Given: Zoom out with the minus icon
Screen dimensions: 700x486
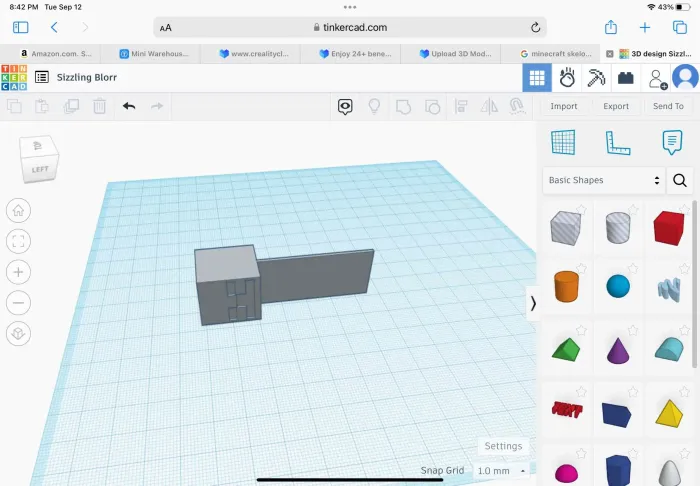Looking at the screenshot, I should pyautogui.click(x=19, y=303).
